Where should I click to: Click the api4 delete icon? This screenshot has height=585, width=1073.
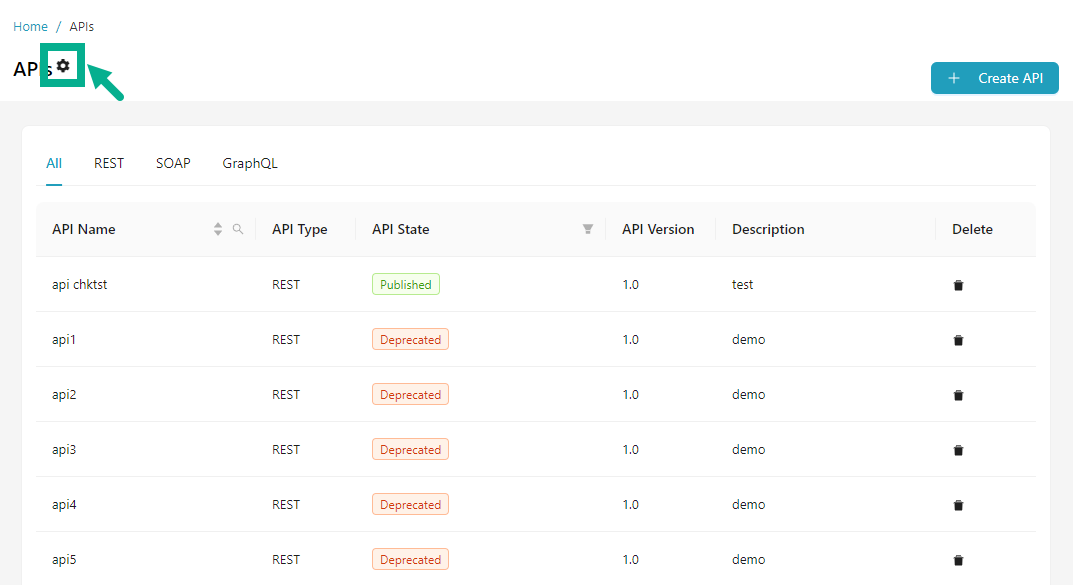pyautogui.click(x=958, y=505)
